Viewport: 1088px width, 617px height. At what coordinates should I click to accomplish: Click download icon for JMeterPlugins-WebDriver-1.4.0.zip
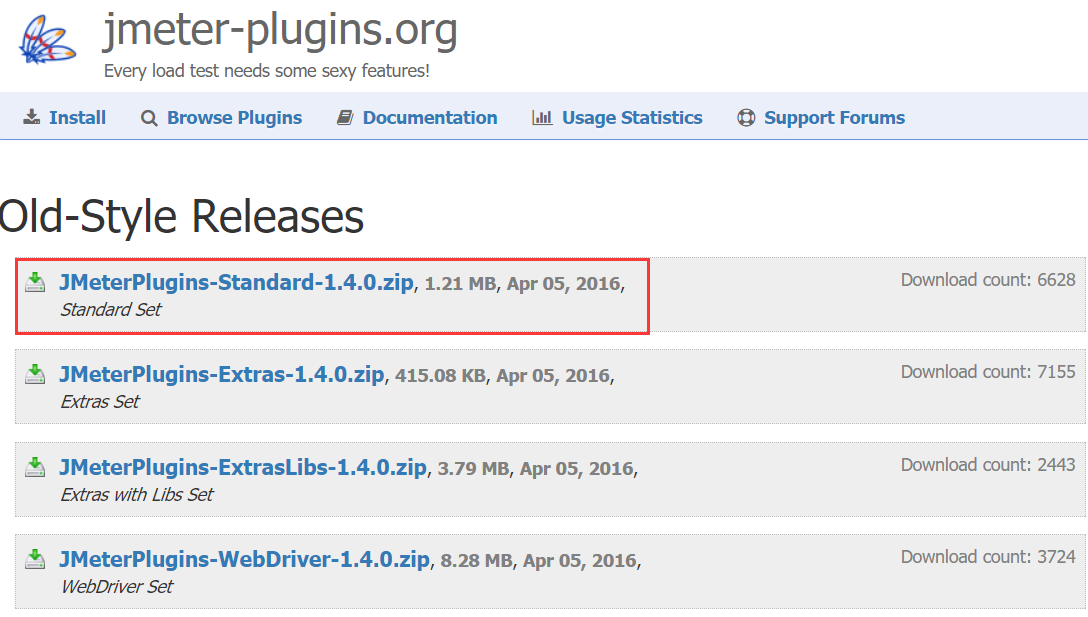click(35, 559)
